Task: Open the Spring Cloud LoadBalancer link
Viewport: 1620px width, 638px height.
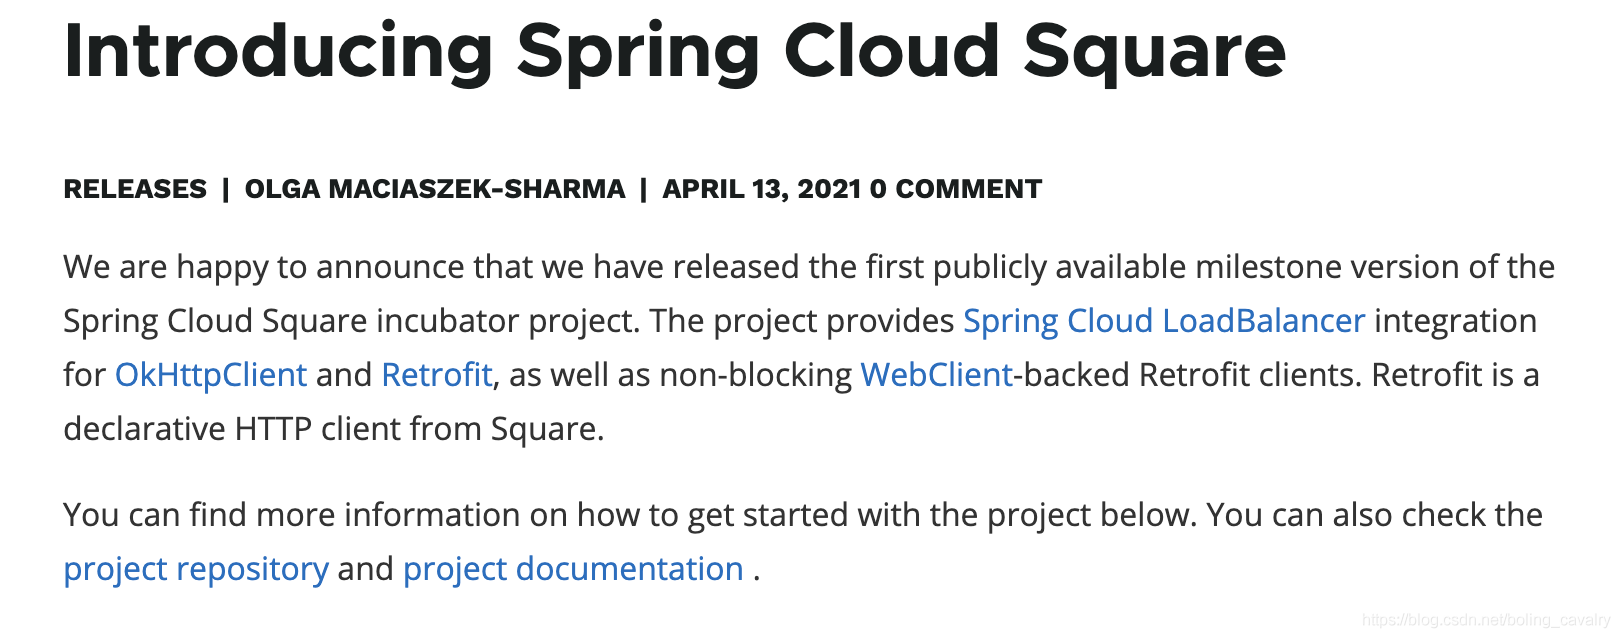Action: [x=1163, y=321]
